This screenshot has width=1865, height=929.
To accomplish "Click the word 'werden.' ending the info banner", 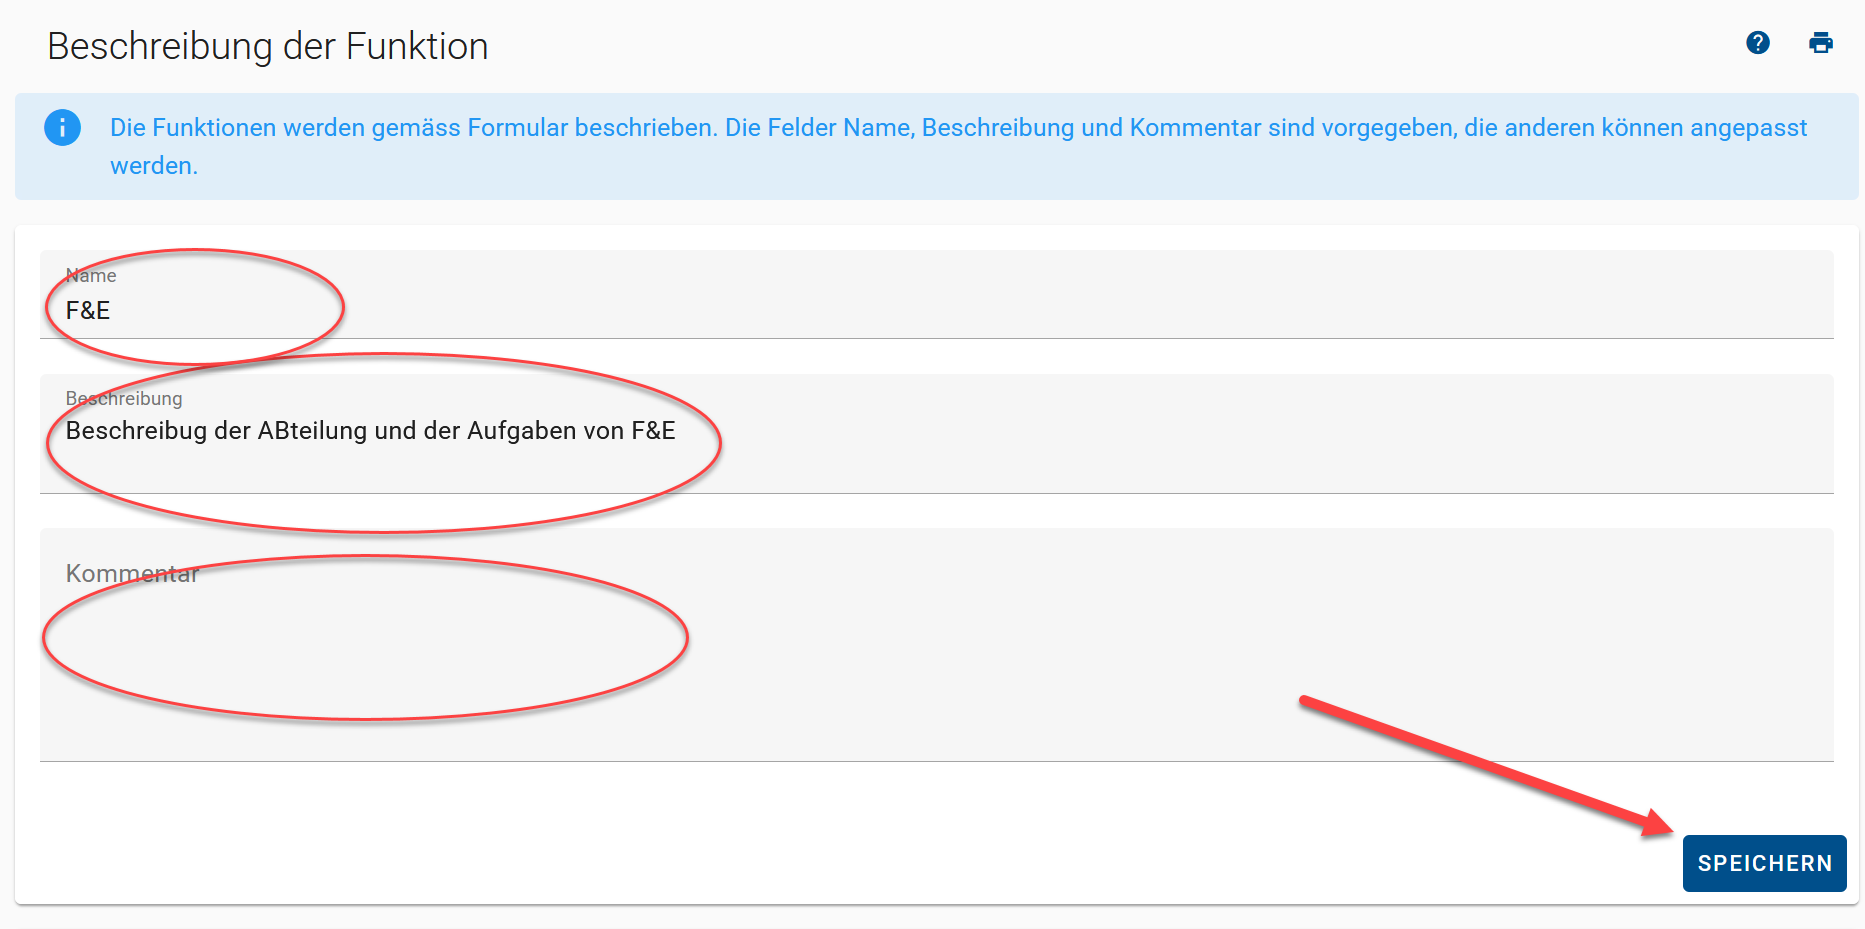I will tap(154, 166).
